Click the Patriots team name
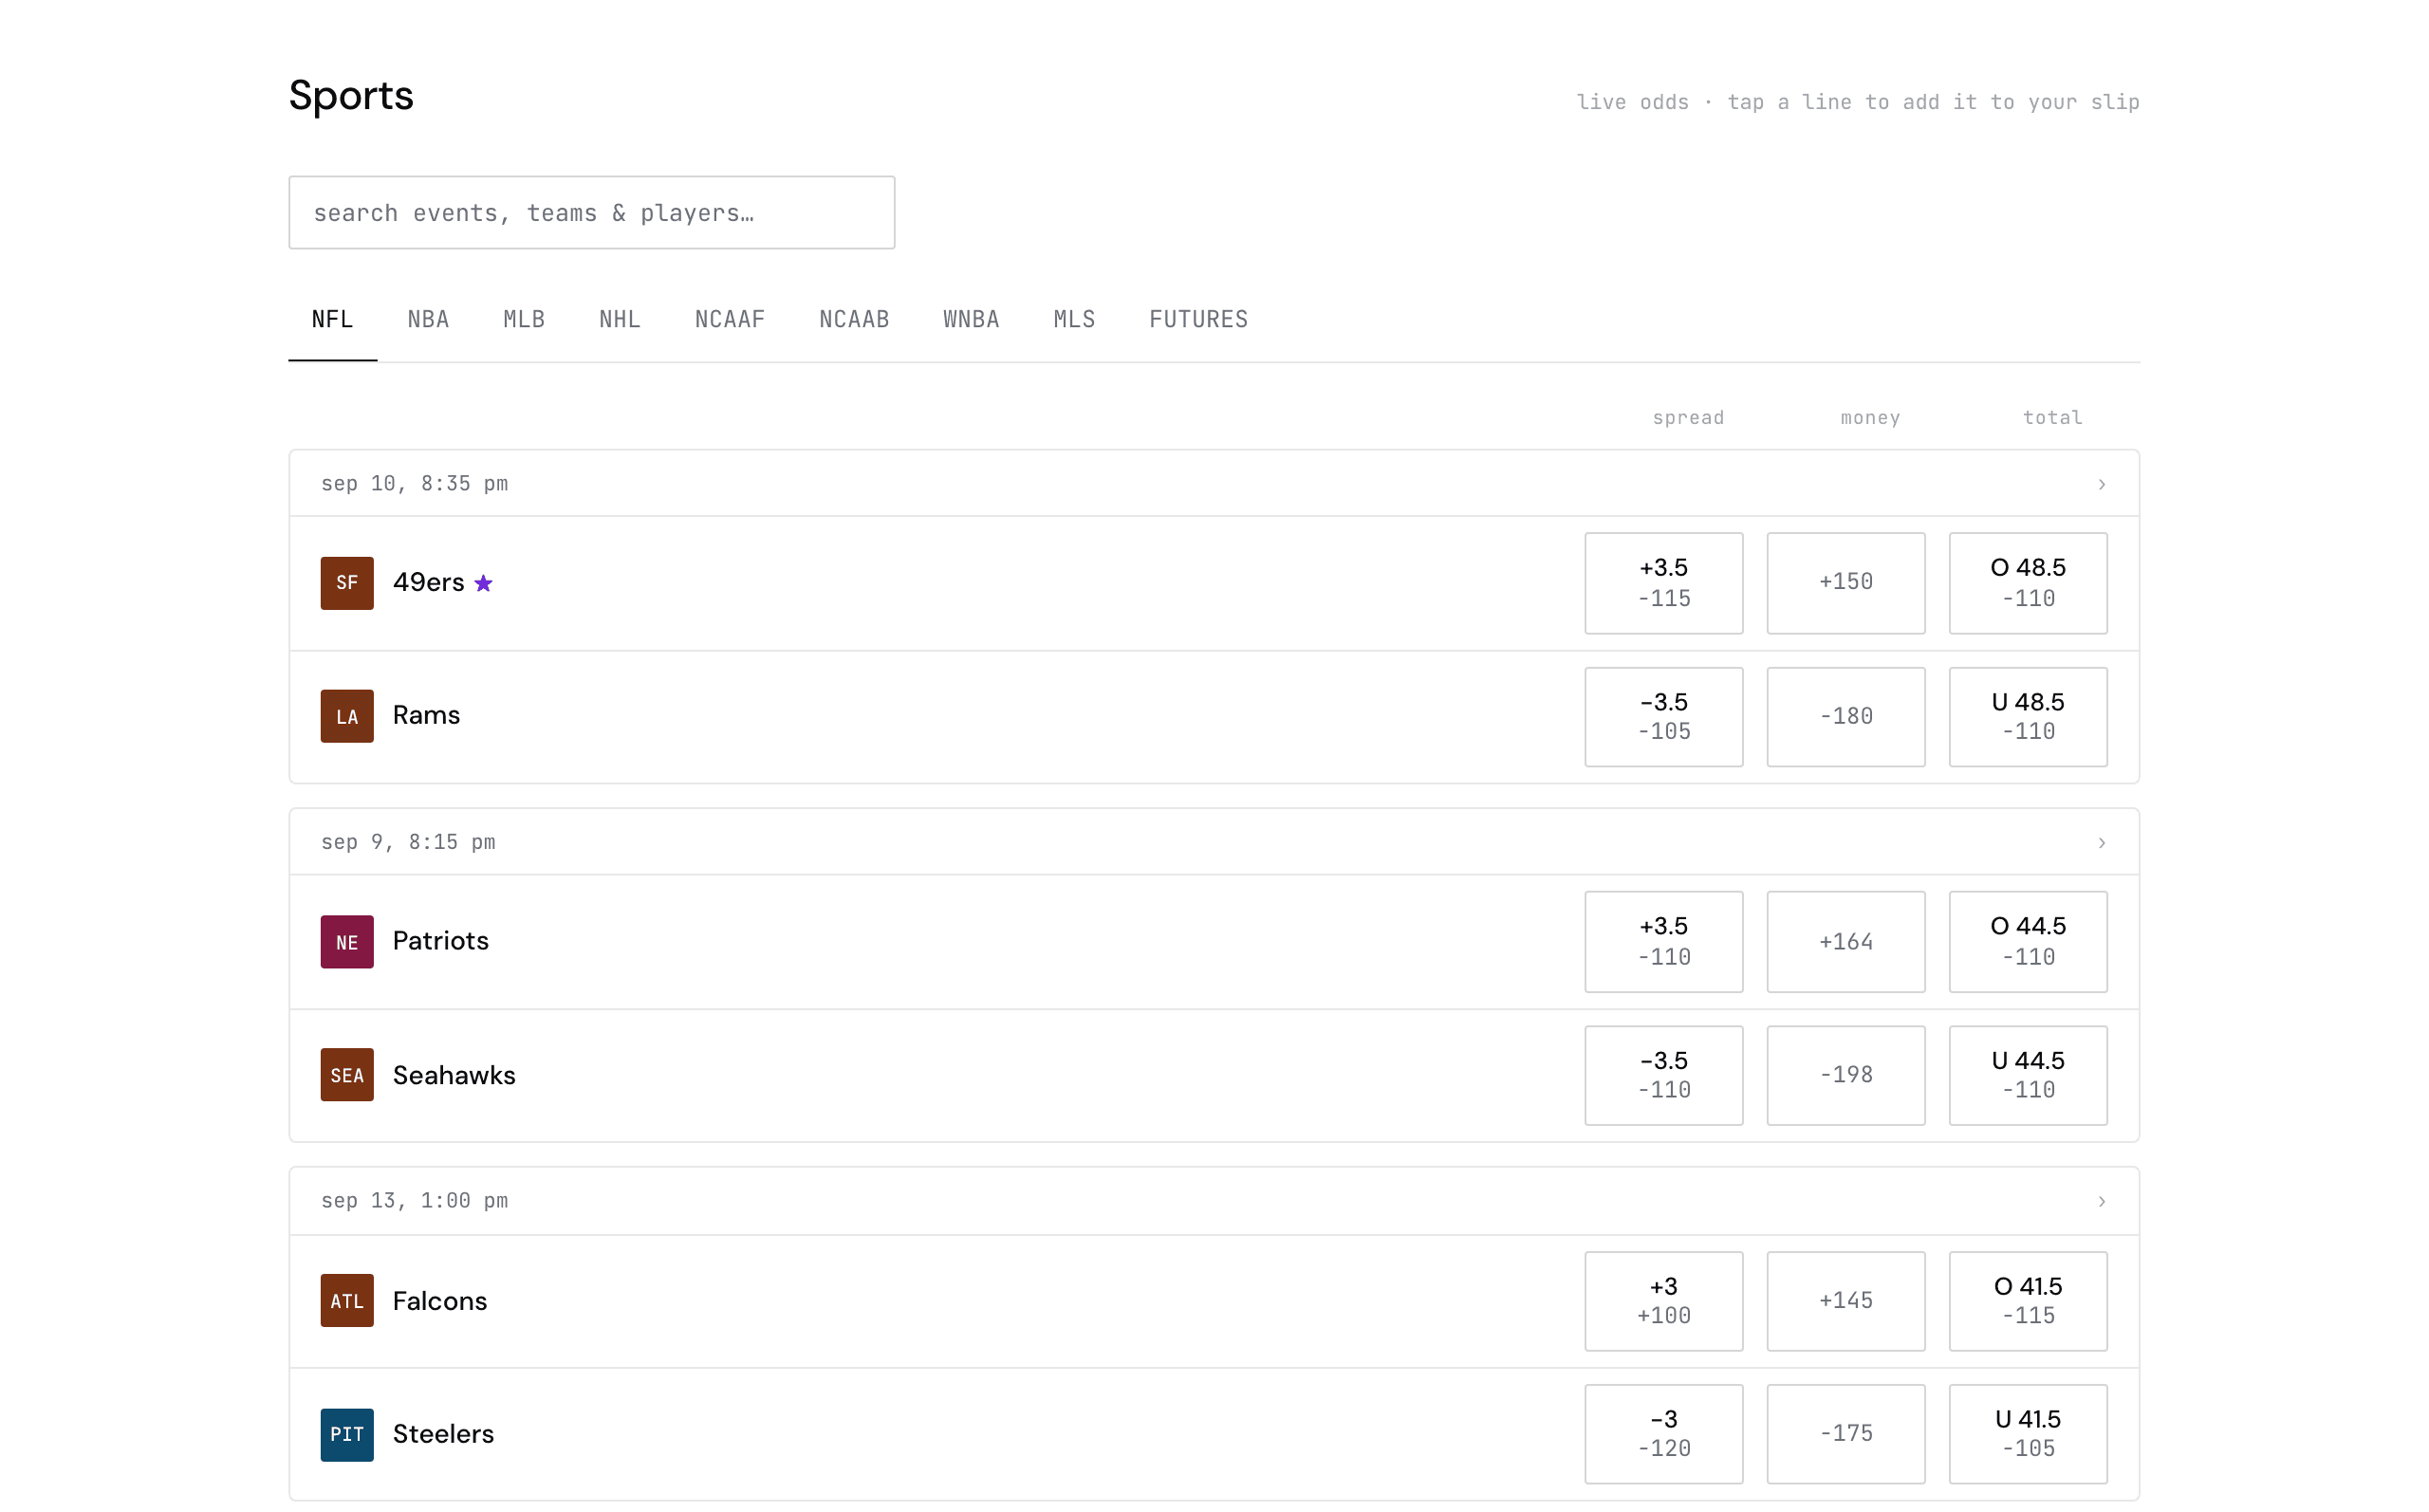The image size is (2429, 1512). pos(441,942)
